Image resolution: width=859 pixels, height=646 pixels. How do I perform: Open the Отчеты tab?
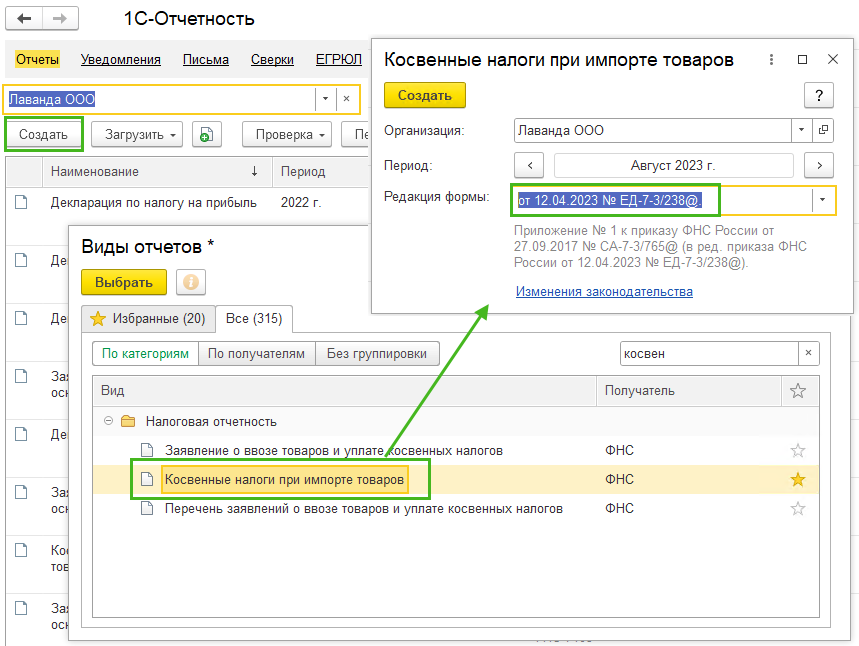pos(37,59)
